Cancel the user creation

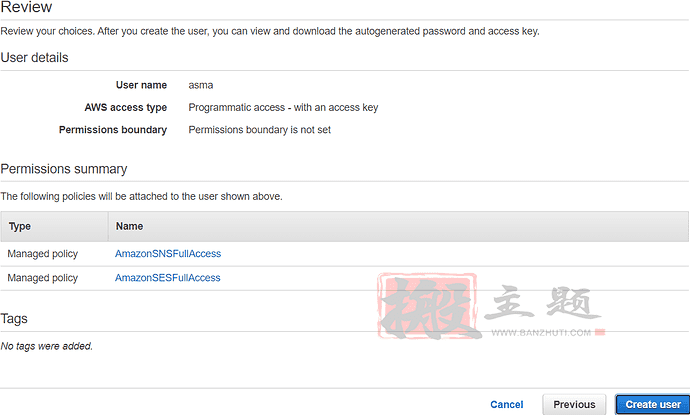(506, 404)
